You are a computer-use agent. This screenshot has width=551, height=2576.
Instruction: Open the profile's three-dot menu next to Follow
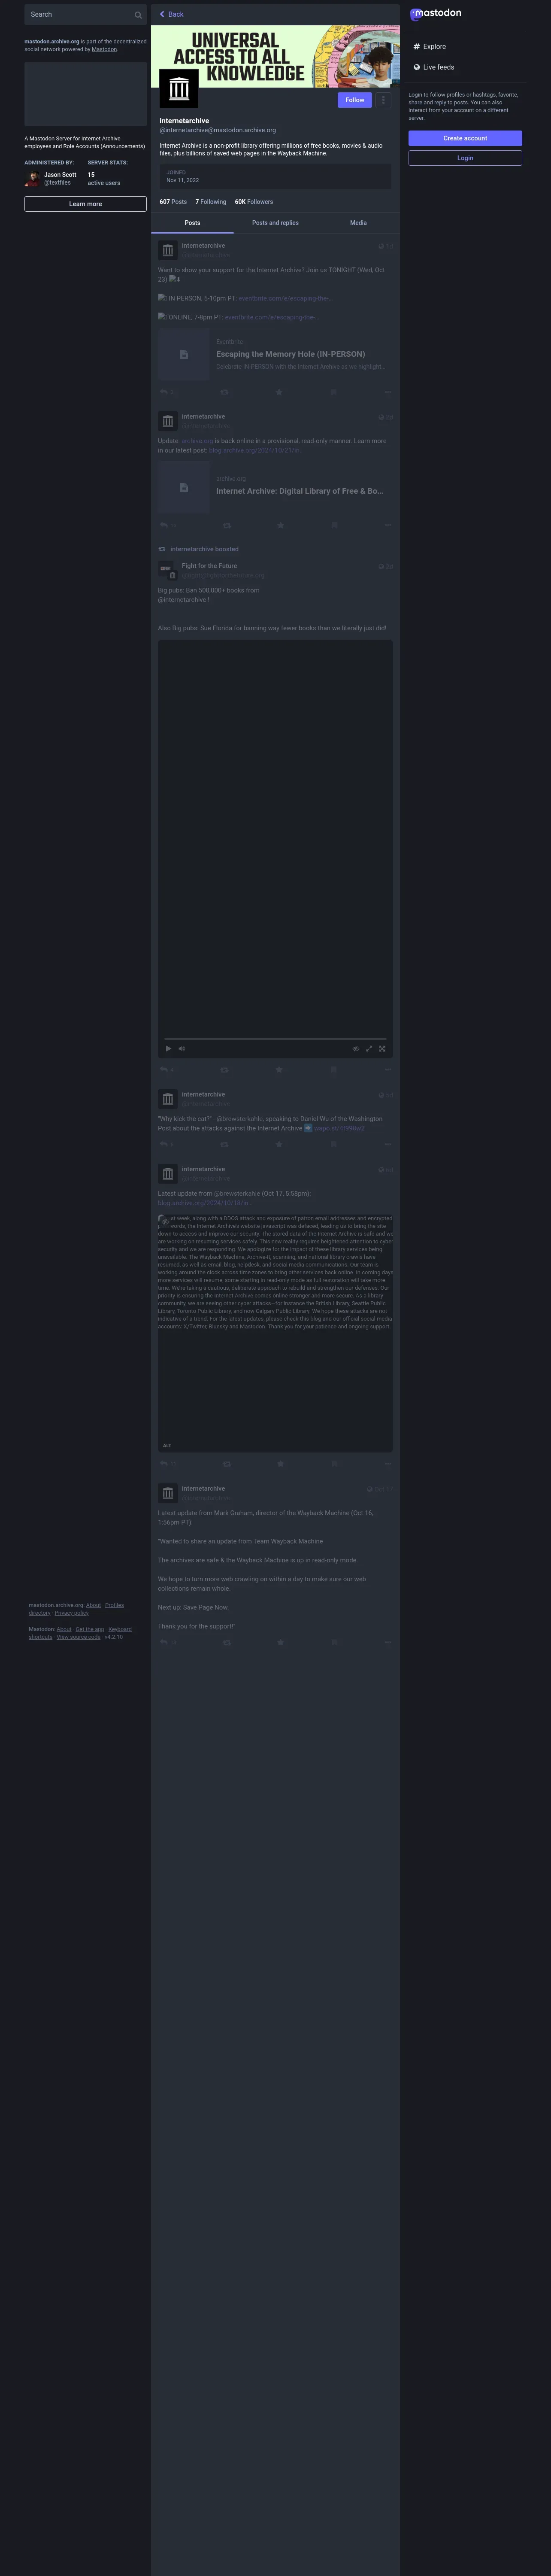383,100
